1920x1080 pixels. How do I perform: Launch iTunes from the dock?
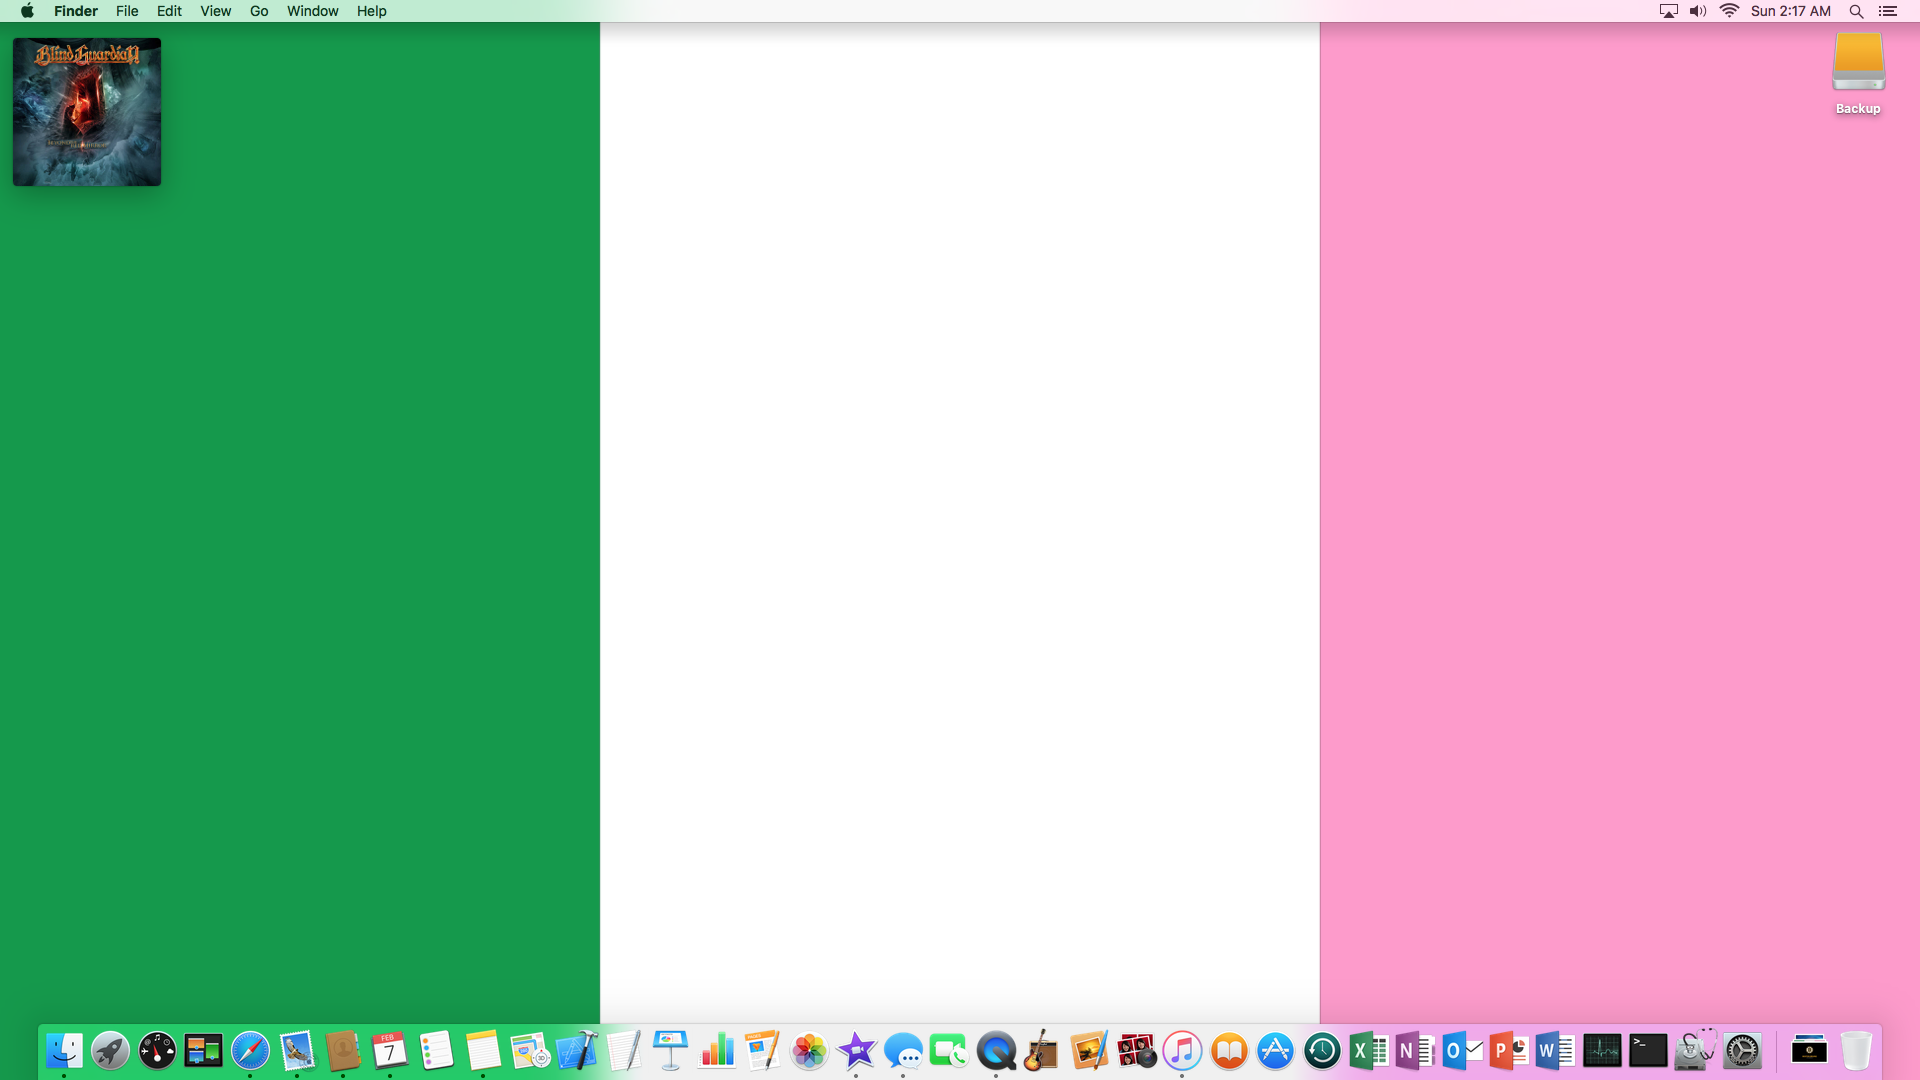(x=1182, y=1051)
